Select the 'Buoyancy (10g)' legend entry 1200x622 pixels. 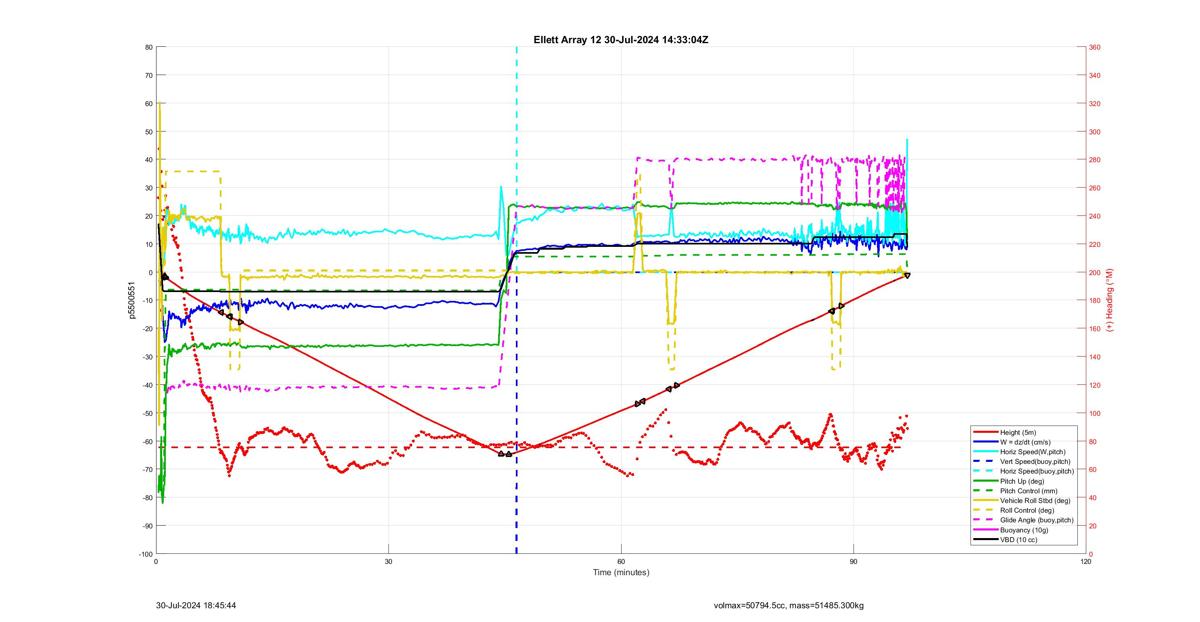point(1025,530)
